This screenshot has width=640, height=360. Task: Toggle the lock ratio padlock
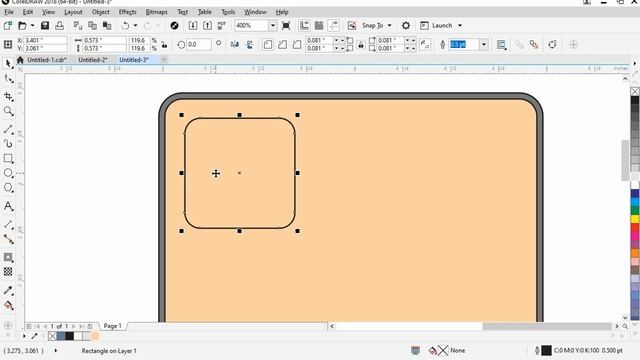tap(164, 44)
